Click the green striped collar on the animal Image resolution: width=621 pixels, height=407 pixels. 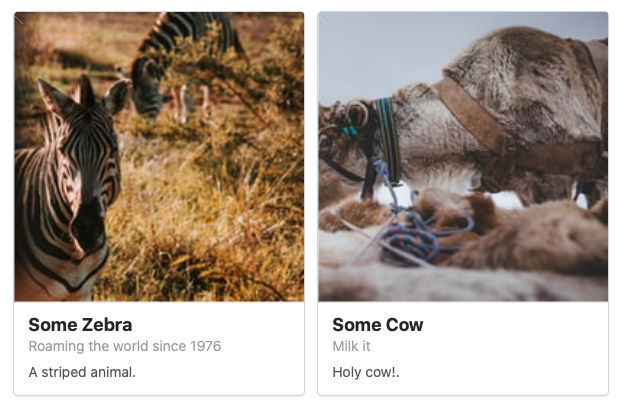[389, 139]
